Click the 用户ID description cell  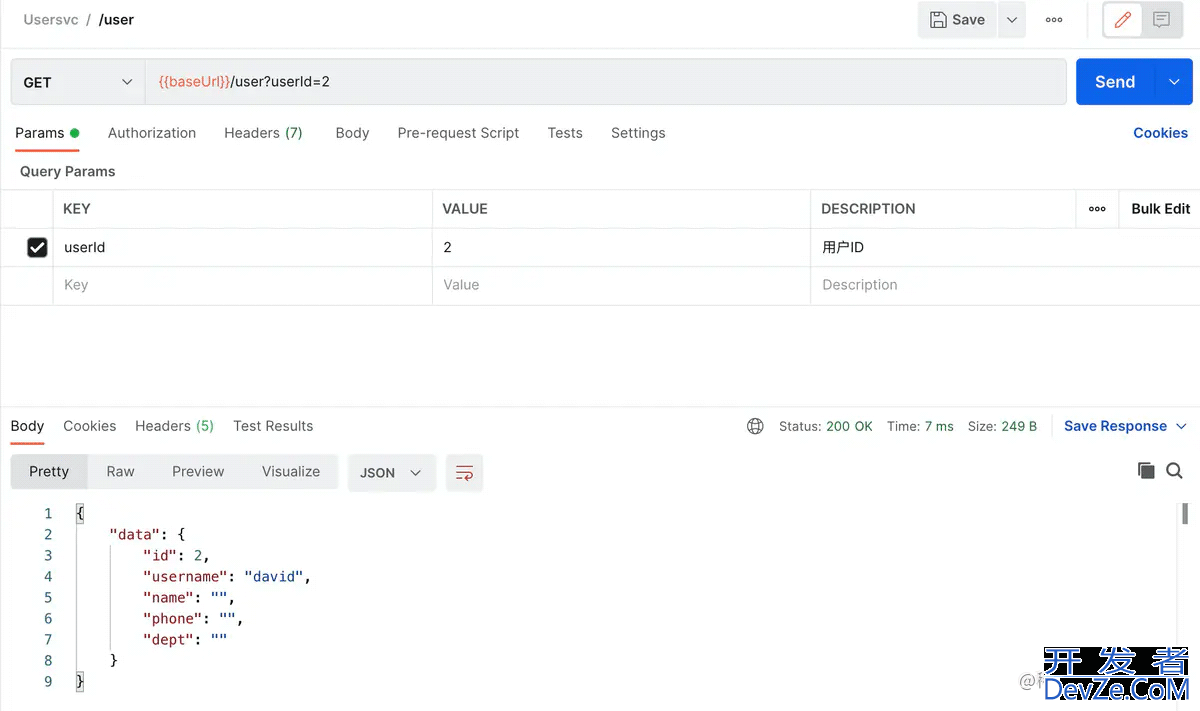pyautogui.click(x=1005, y=247)
